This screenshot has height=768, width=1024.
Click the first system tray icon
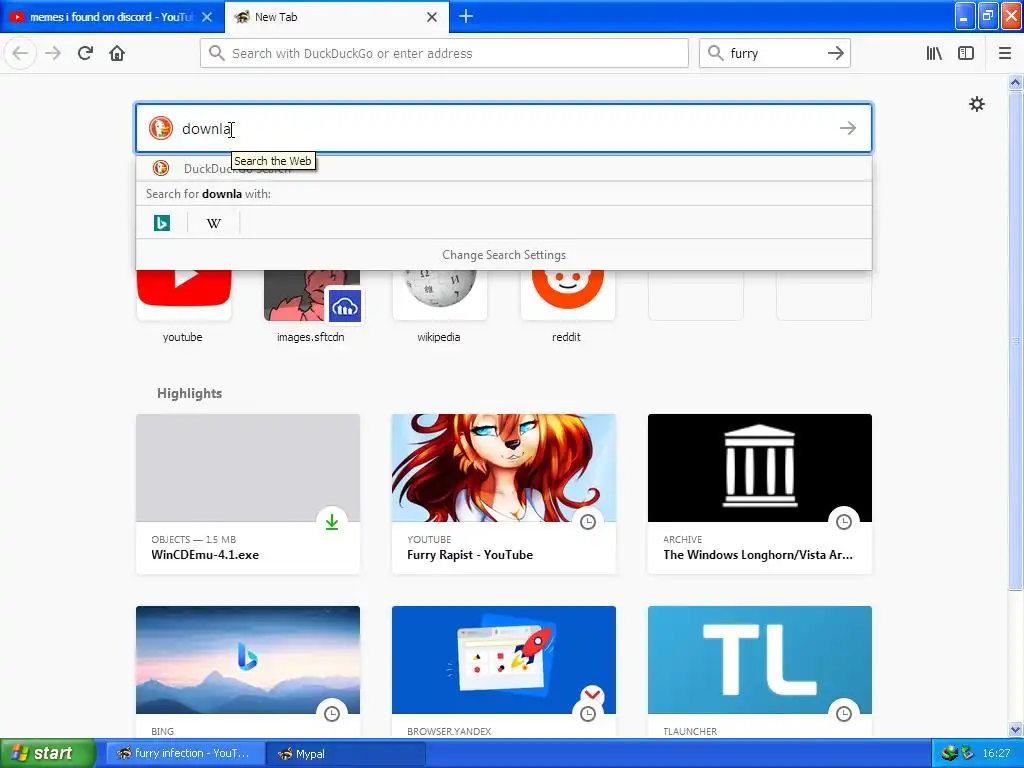(x=949, y=754)
